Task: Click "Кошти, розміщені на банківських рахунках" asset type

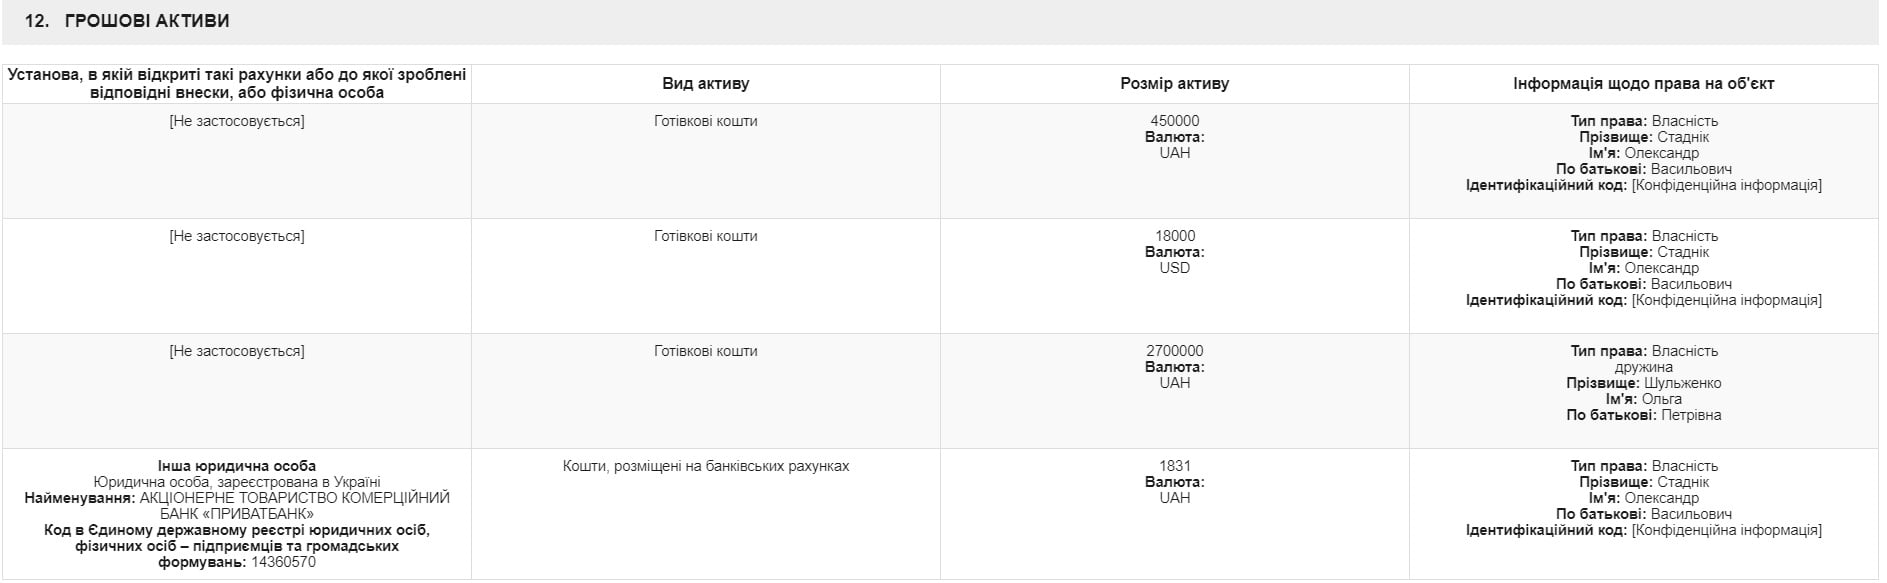Action: point(705,466)
